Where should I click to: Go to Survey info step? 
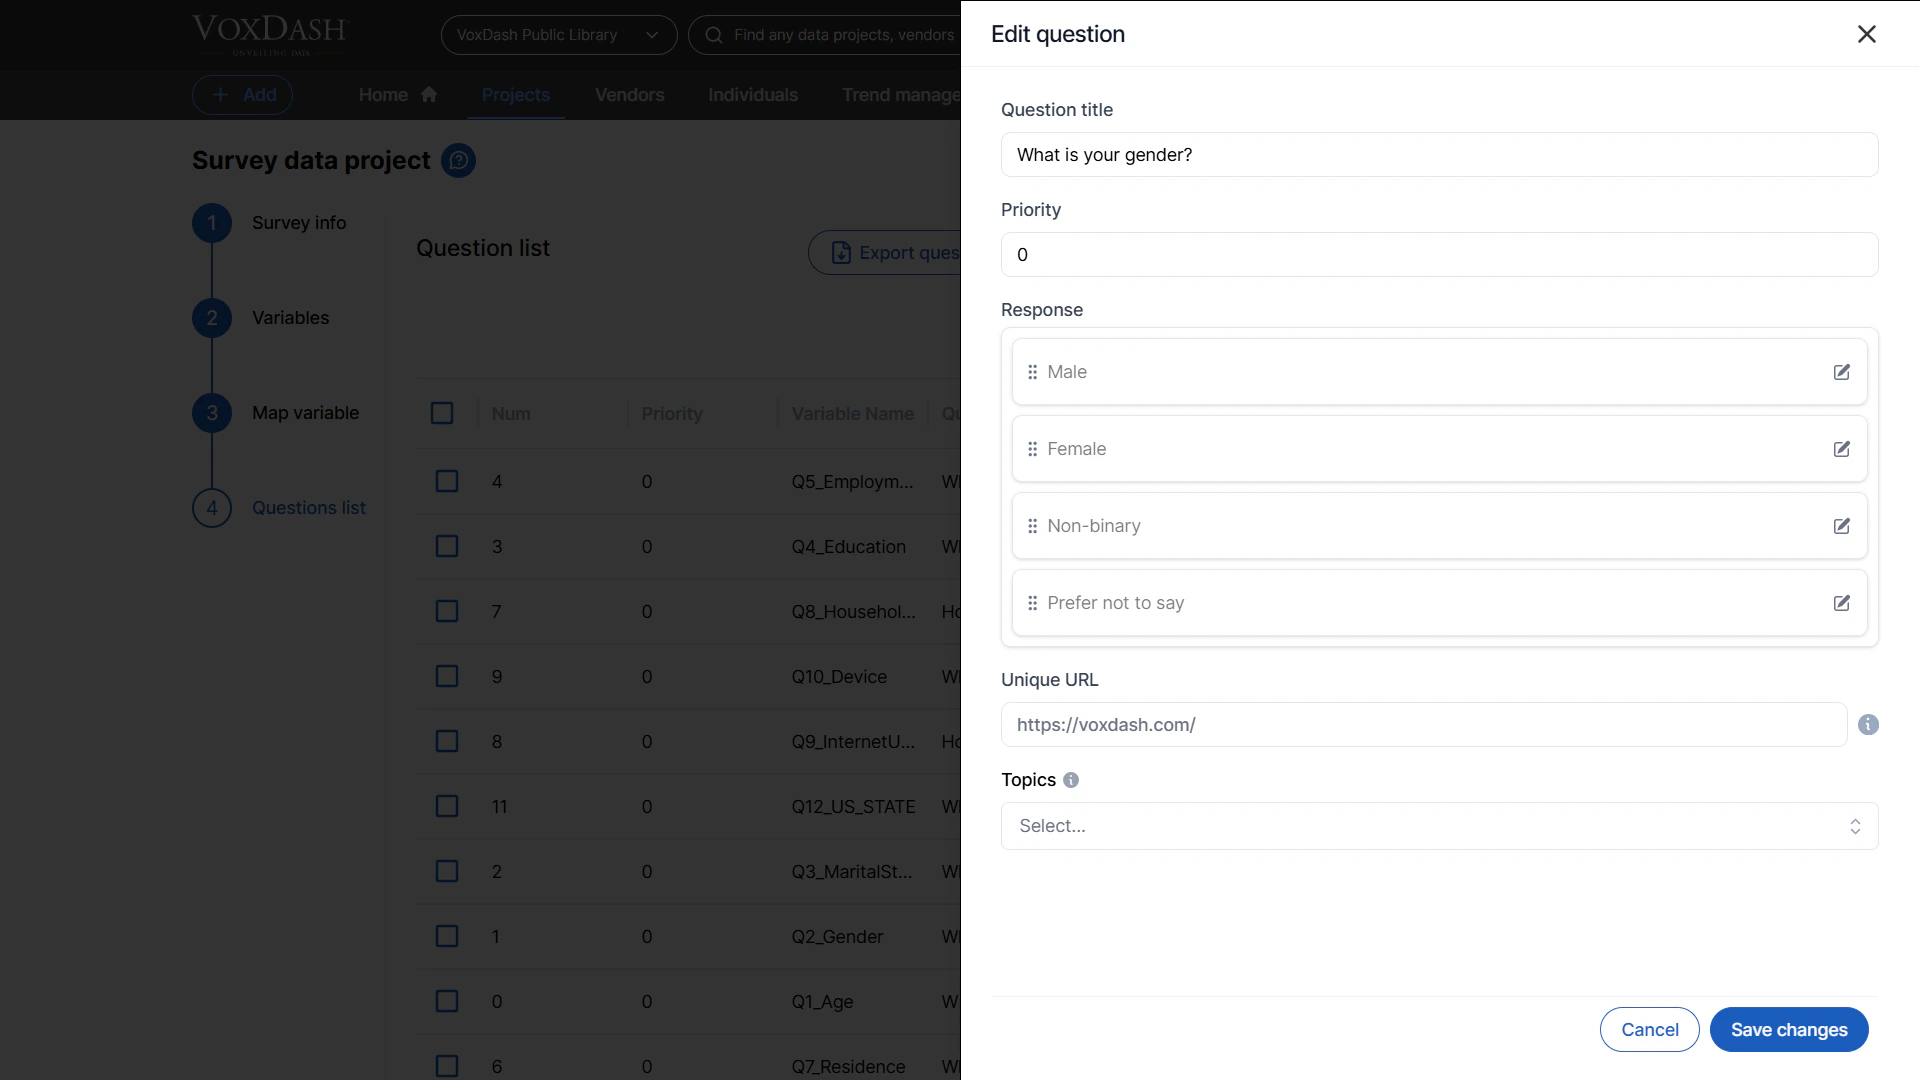(299, 223)
